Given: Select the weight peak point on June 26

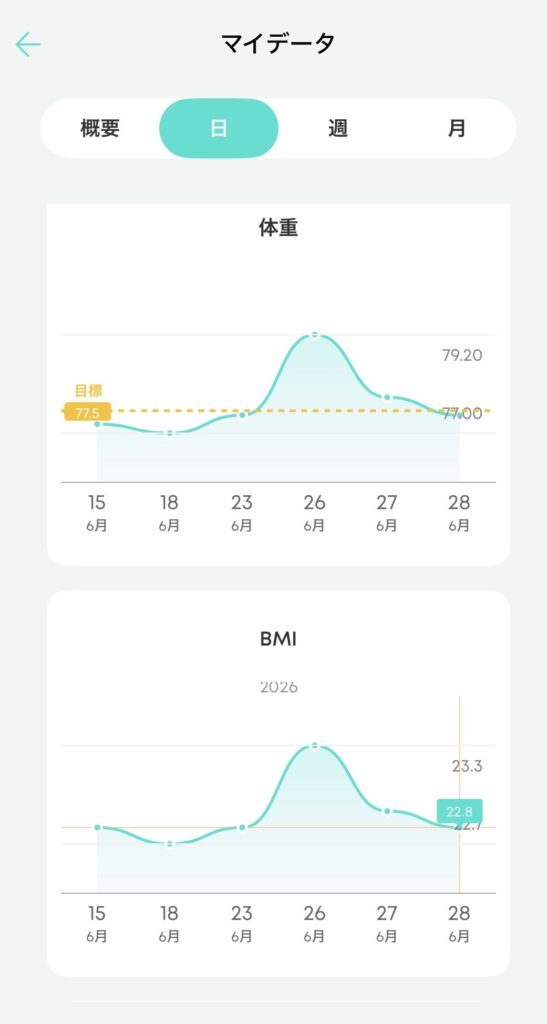Looking at the screenshot, I should coord(315,335).
